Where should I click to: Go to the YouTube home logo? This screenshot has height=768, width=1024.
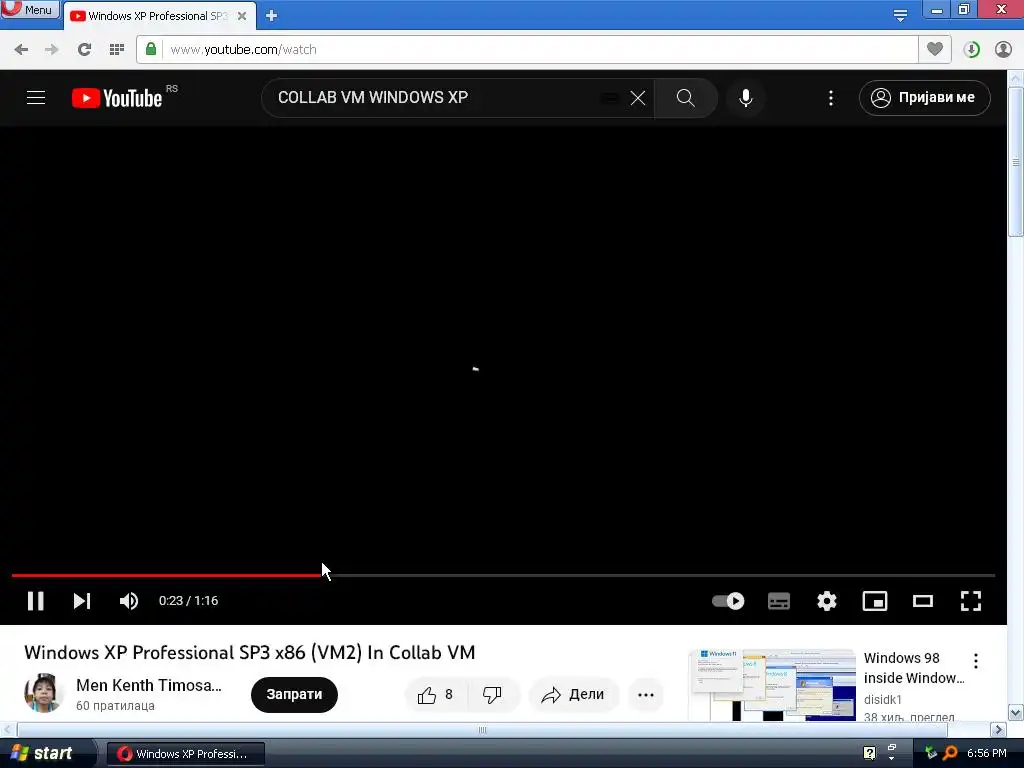(x=117, y=98)
